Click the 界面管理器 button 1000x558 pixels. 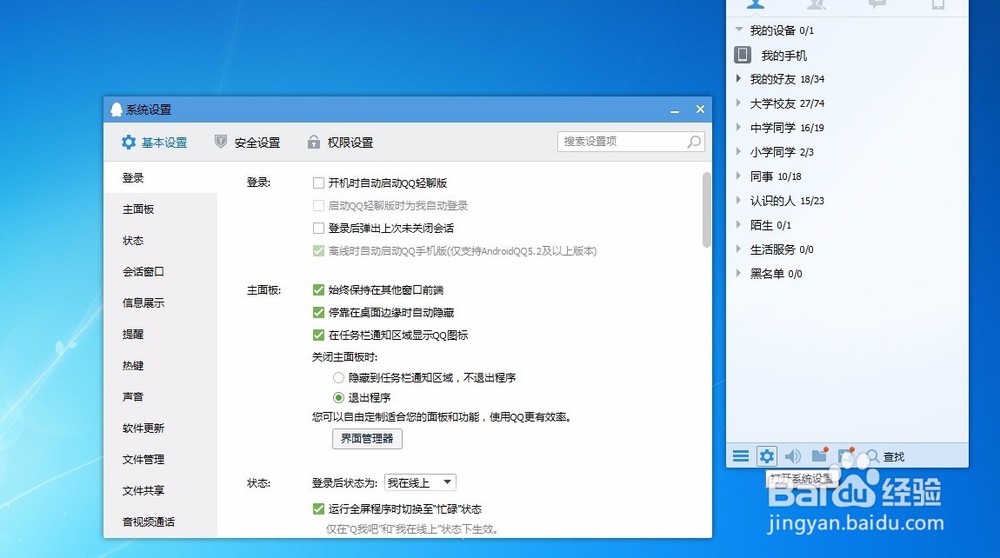(367, 438)
